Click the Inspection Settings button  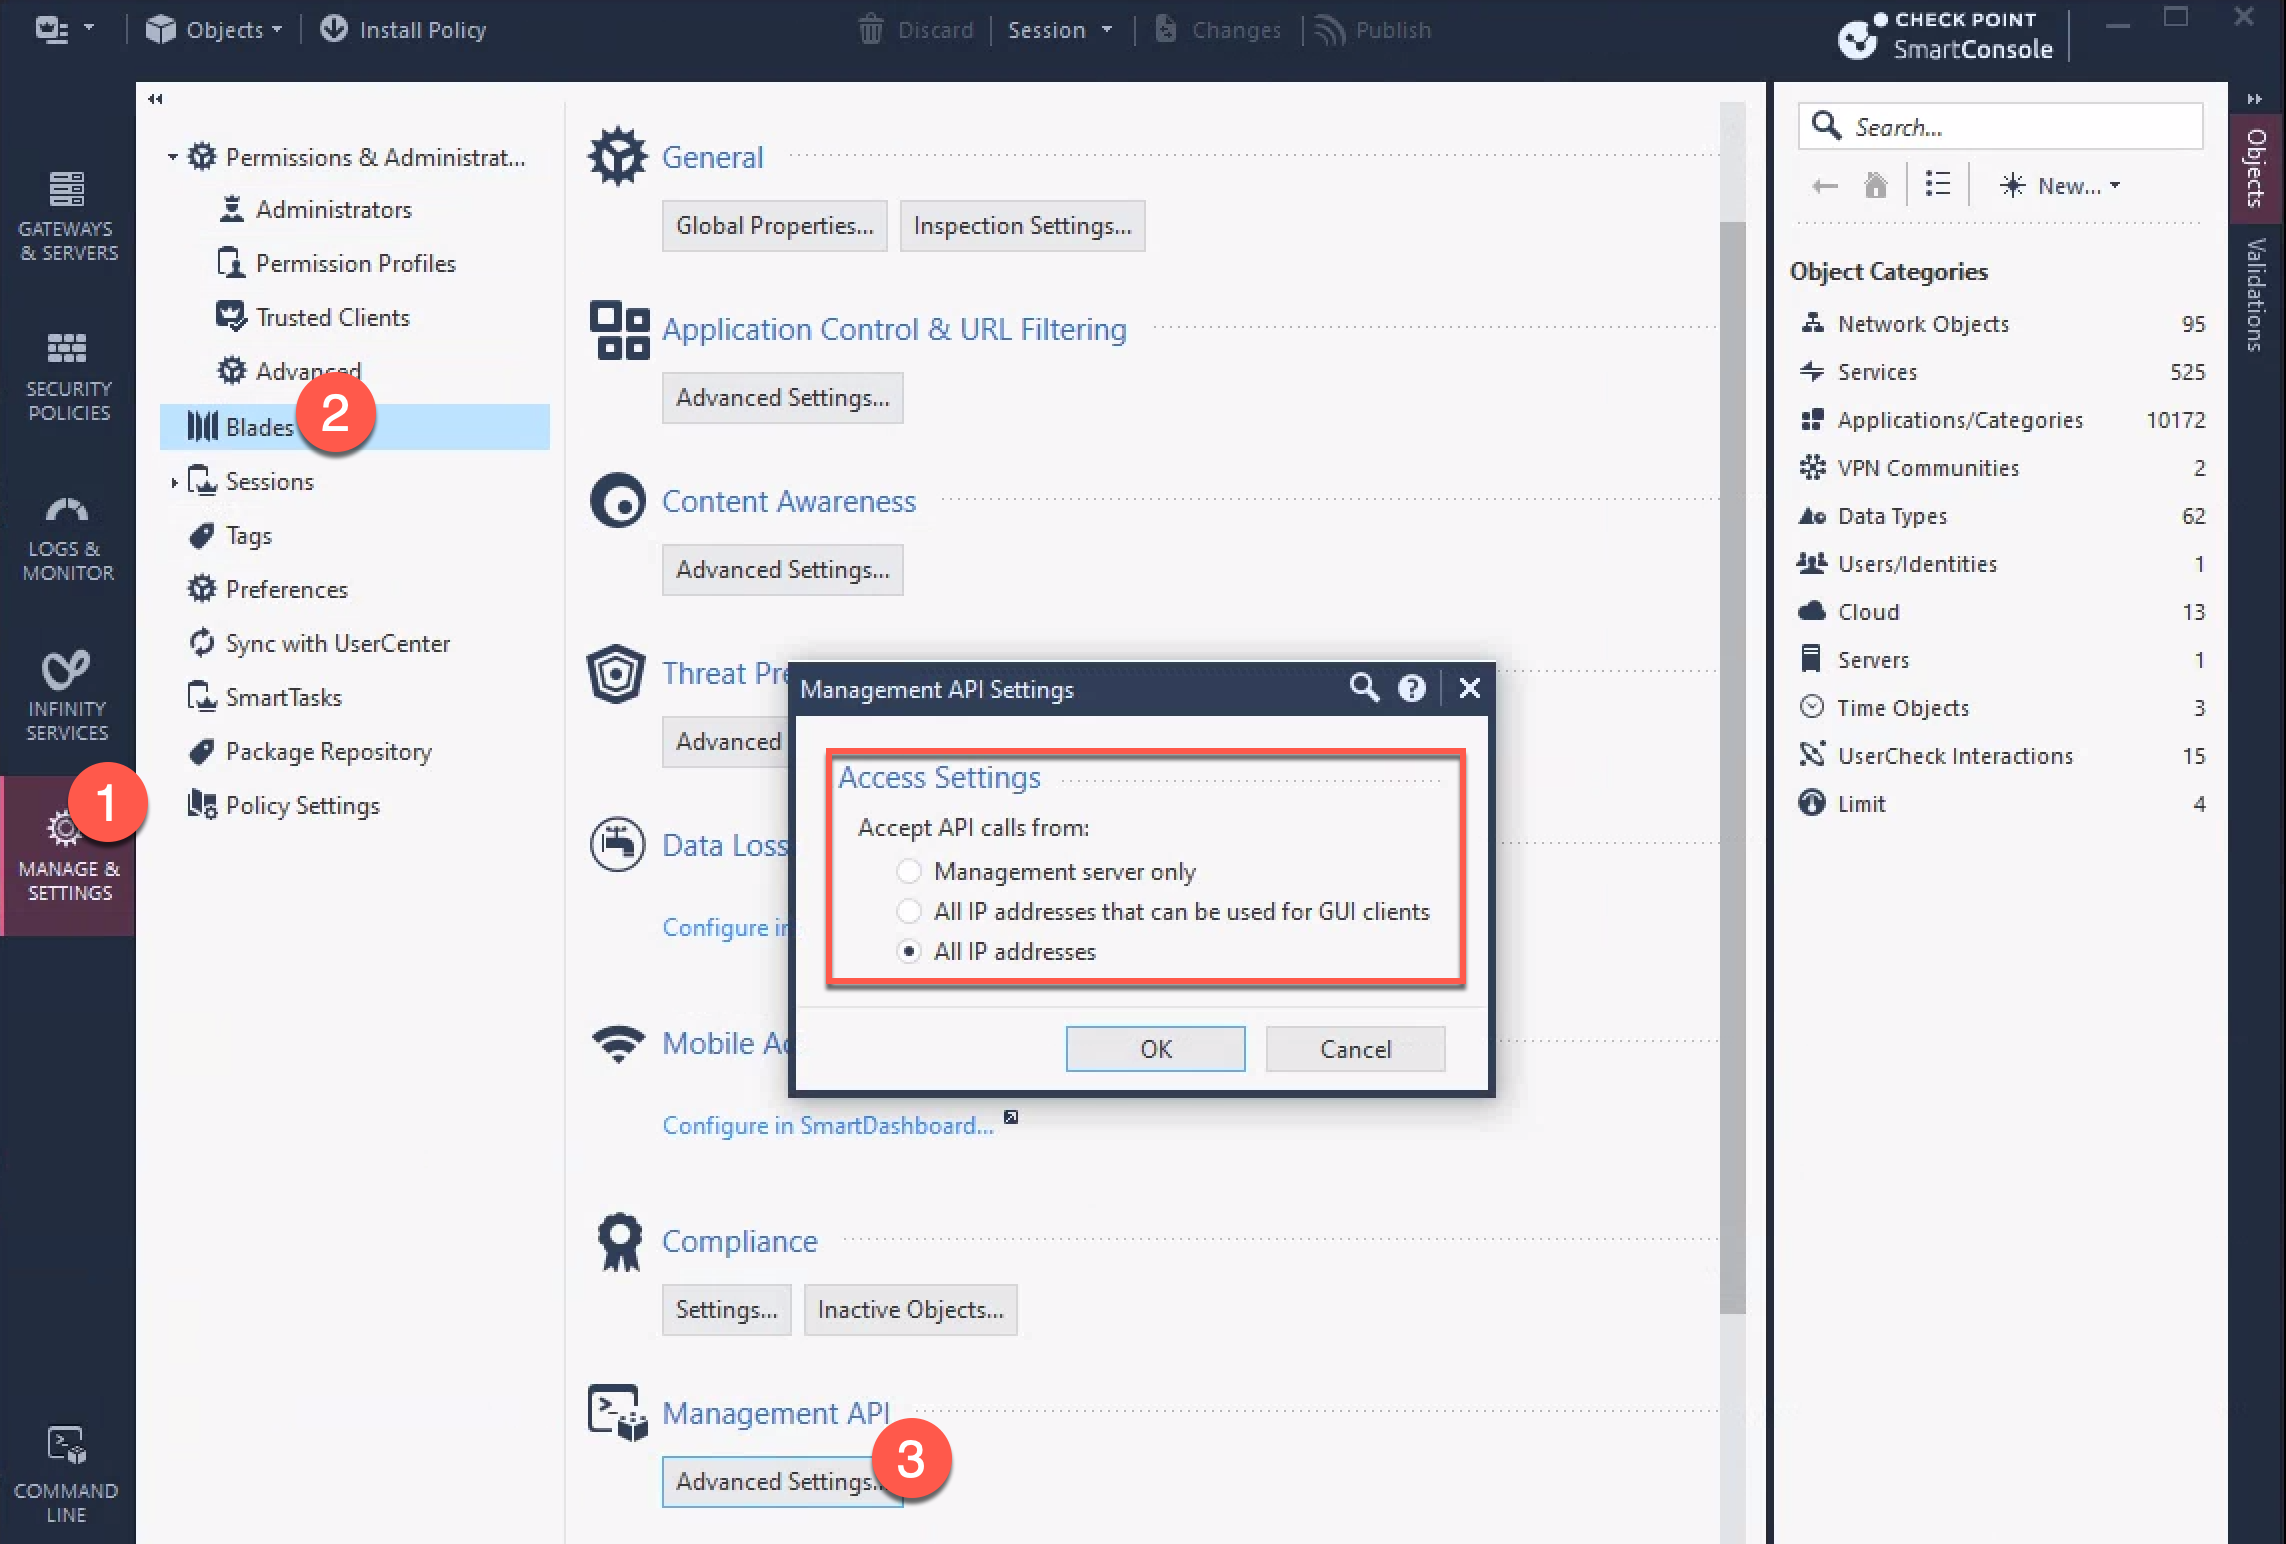coord(1022,226)
